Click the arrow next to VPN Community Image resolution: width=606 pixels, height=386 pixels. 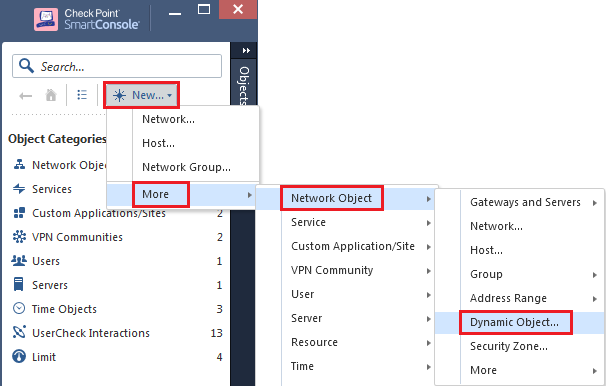coord(429,271)
